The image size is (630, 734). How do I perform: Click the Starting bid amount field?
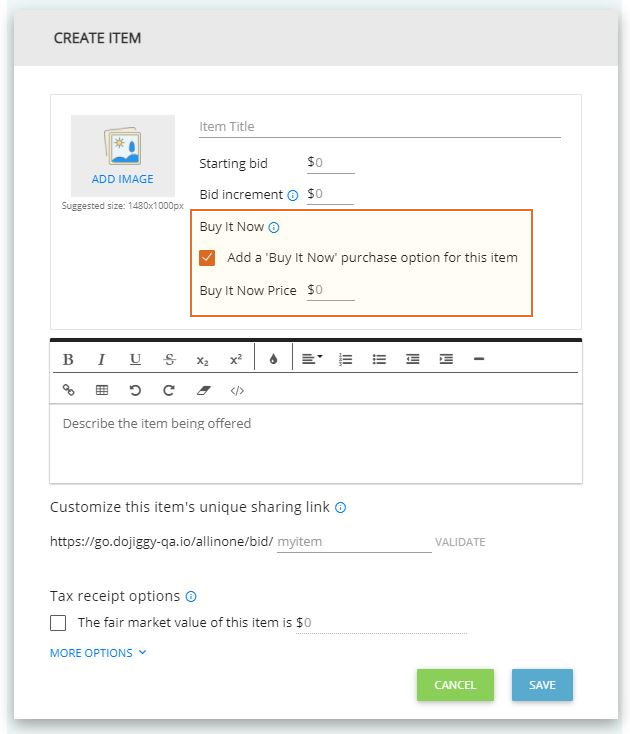click(x=330, y=163)
